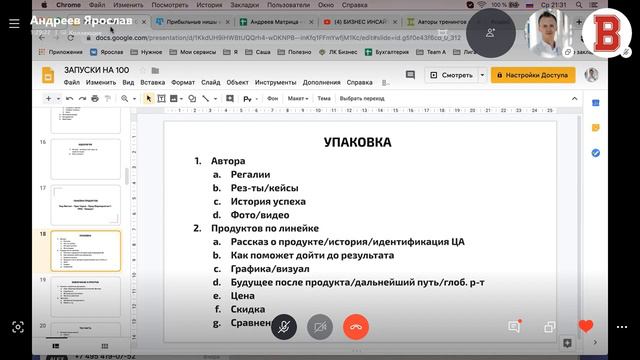Image resolution: width=640 pixels, height=360 pixels.
Task: Click the Фон background button
Action: [x=272, y=99]
